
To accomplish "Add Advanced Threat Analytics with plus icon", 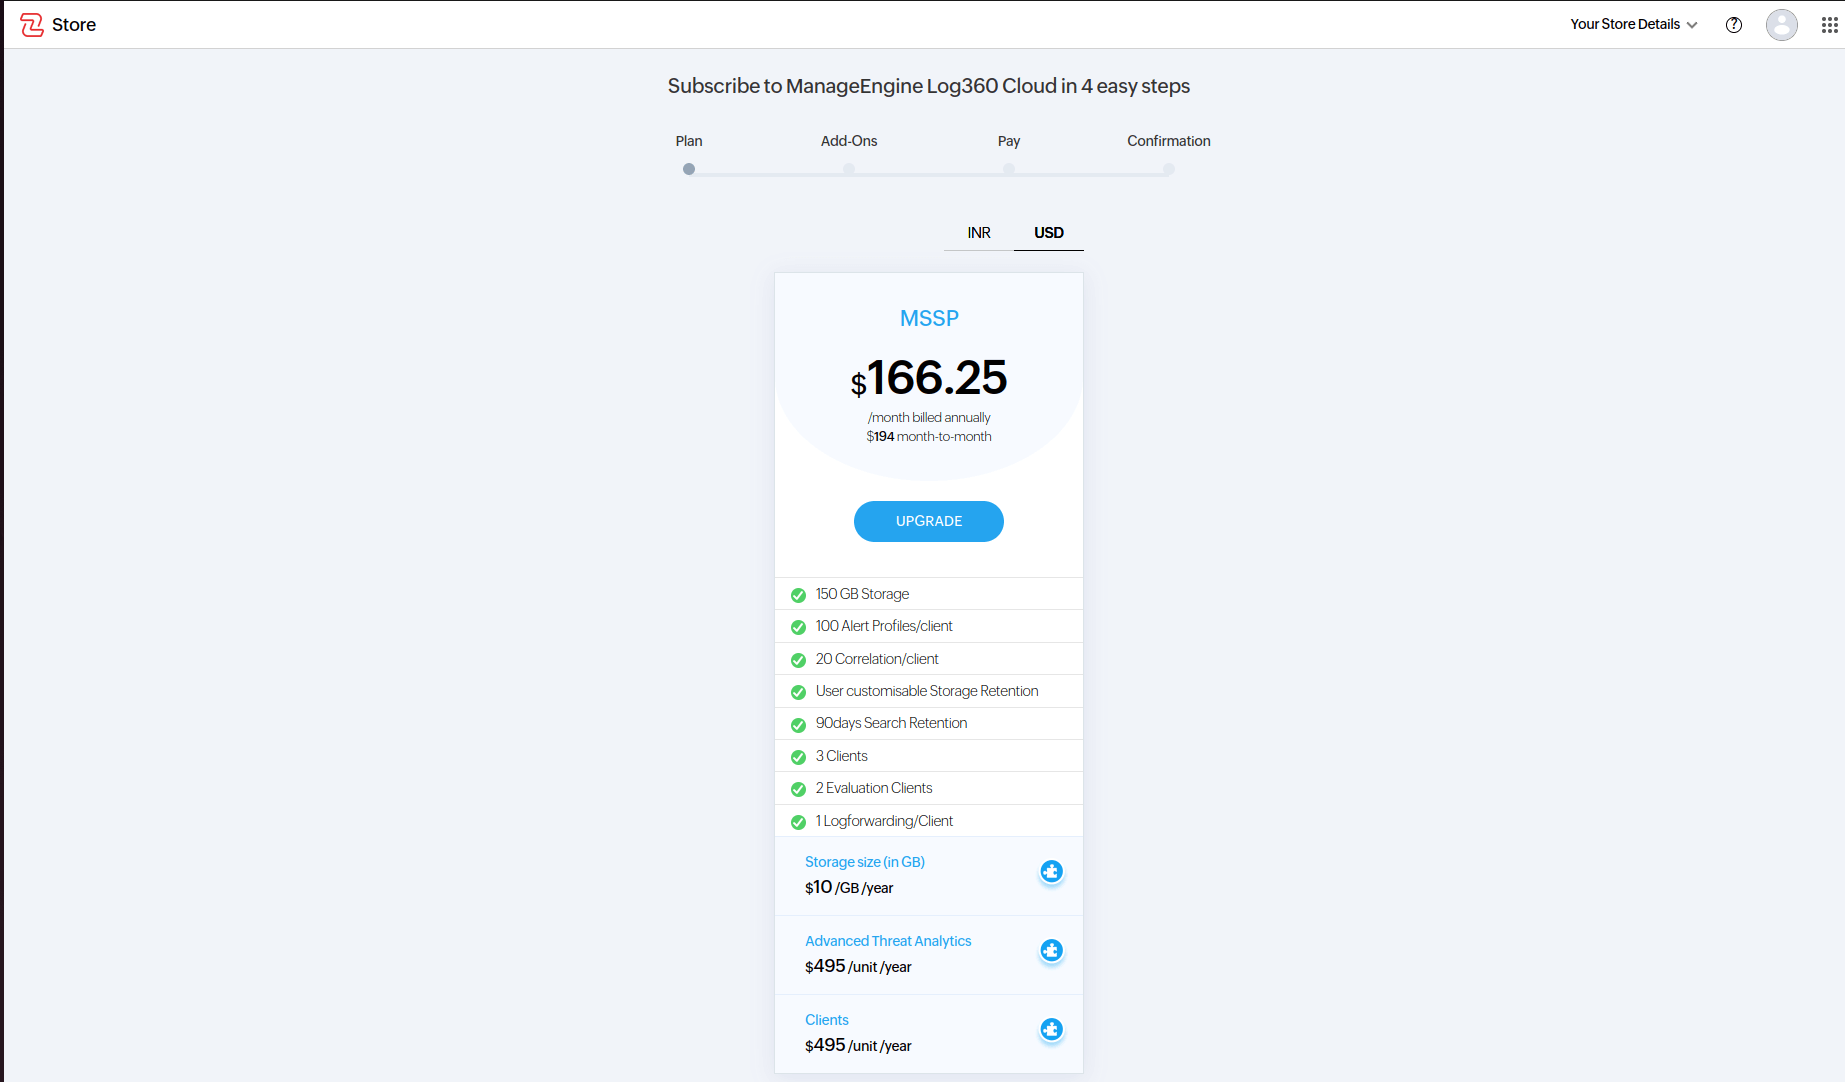I will click(x=1051, y=951).
